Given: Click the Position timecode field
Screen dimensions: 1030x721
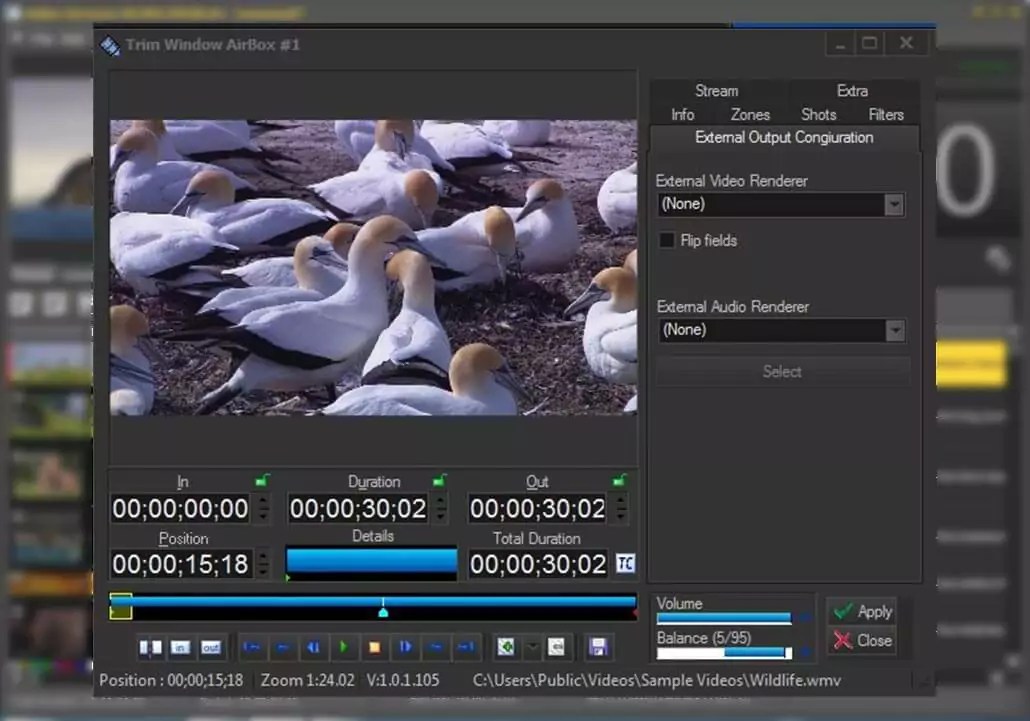Looking at the screenshot, I should (180, 564).
